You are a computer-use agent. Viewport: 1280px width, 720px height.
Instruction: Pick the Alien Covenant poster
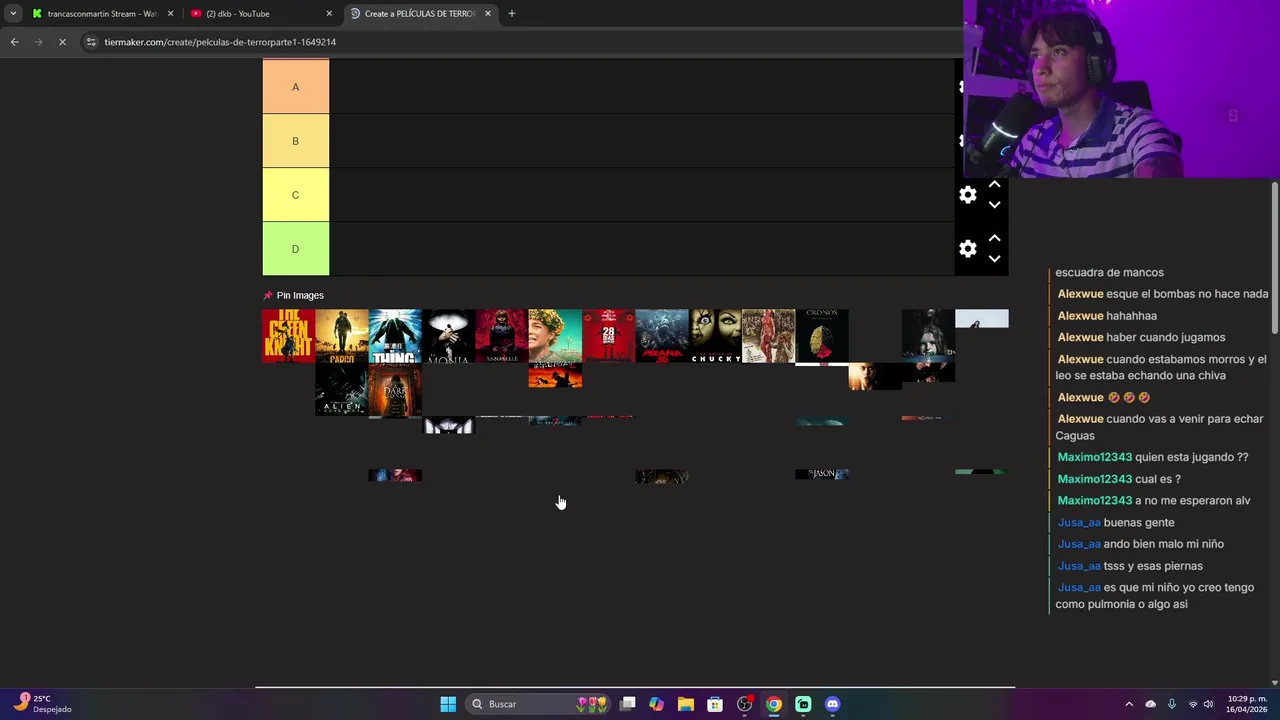click(342, 389)
